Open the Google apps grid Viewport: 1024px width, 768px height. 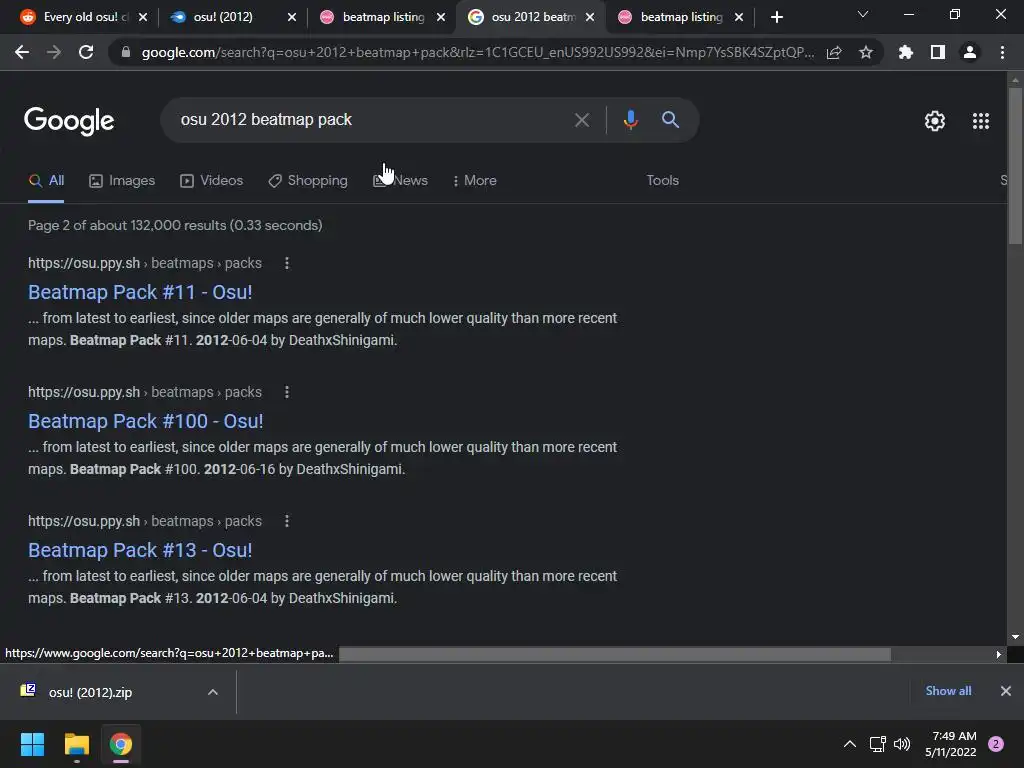click(x=981, y=121)
